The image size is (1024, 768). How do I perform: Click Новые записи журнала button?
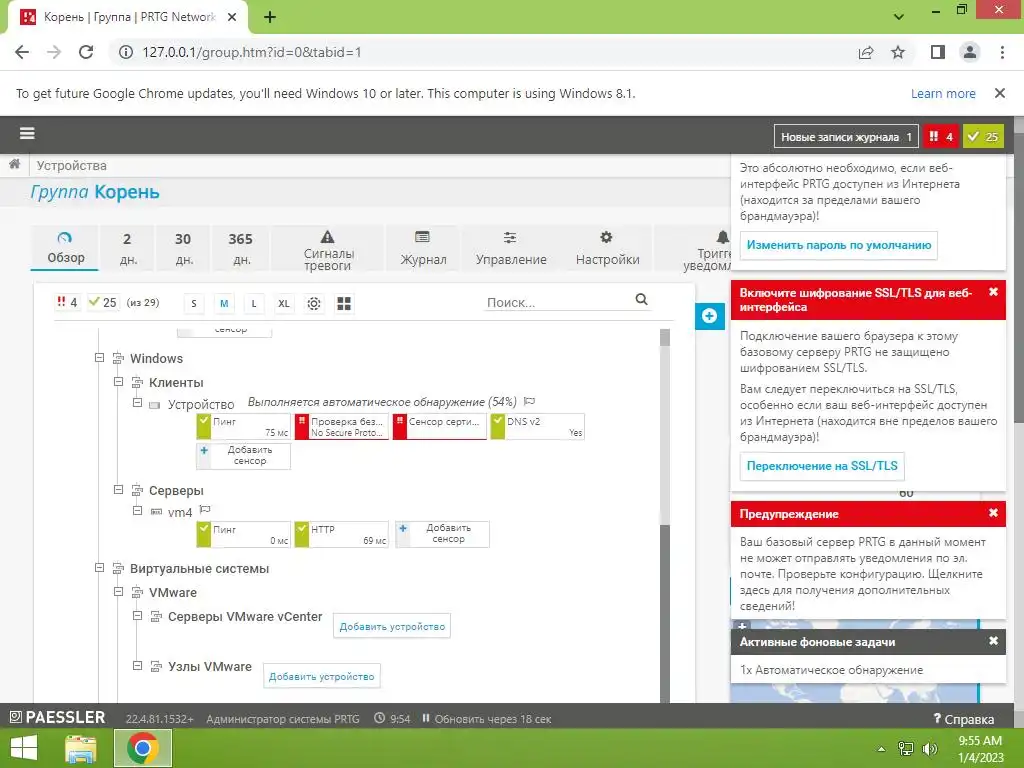click(x=846, y=136)
